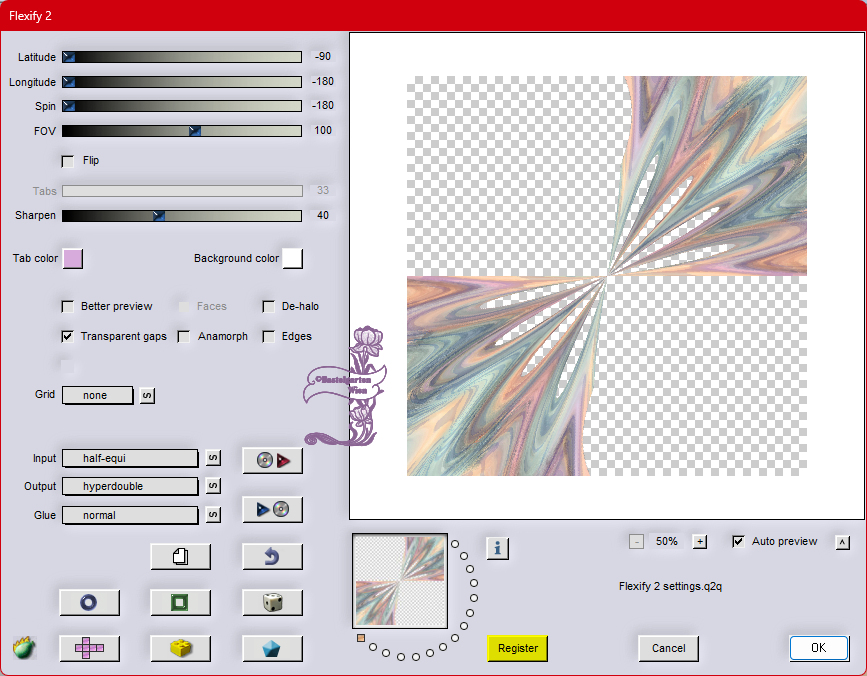
Task: Enable the Flip checkbox
Action: click(68, 161)
